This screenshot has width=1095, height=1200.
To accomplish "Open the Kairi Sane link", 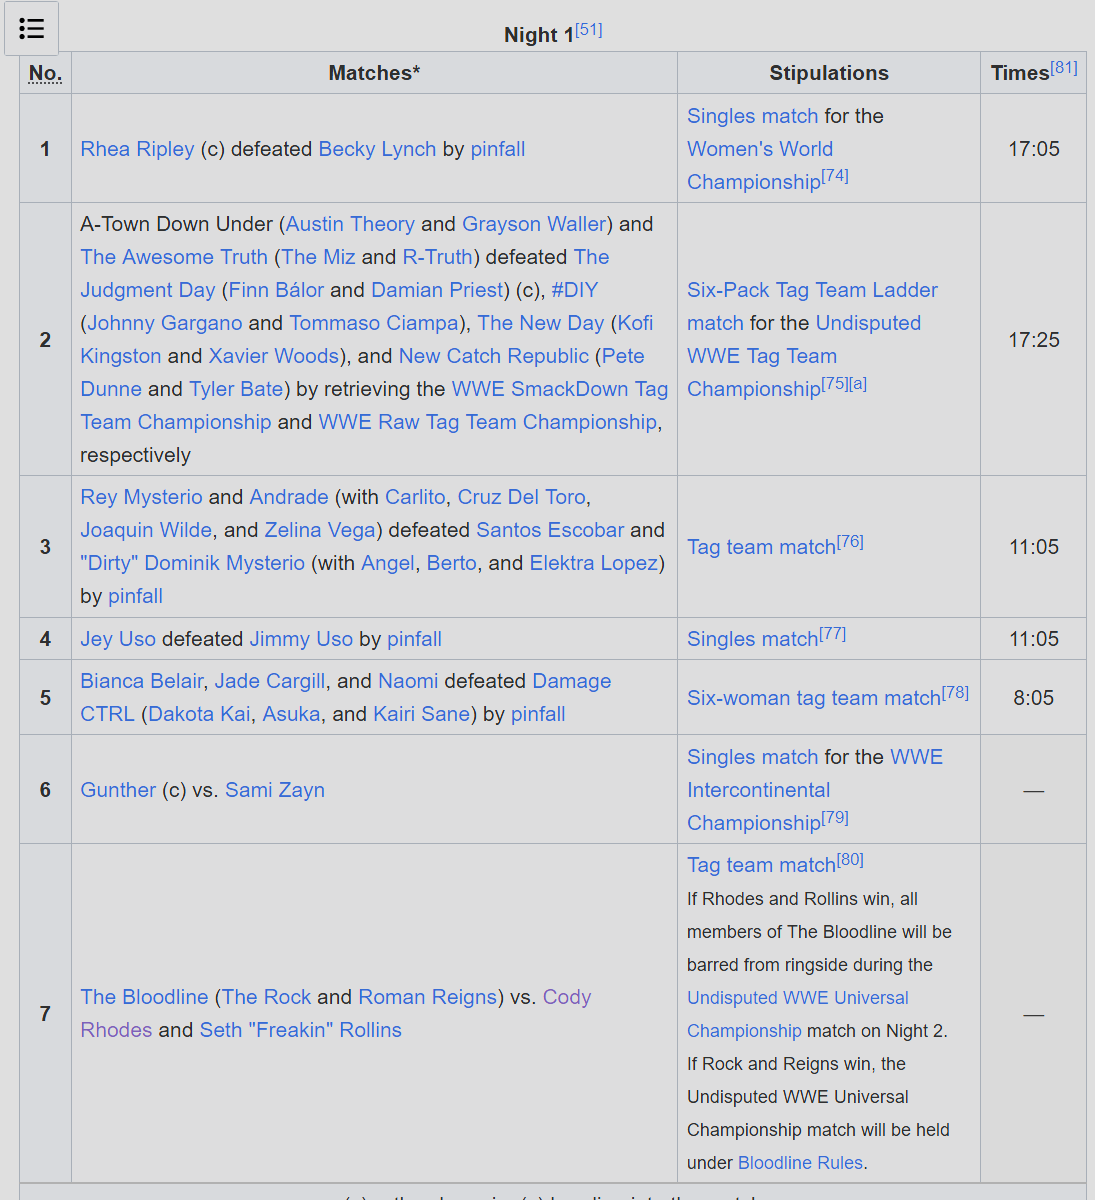I will (421, 714).
